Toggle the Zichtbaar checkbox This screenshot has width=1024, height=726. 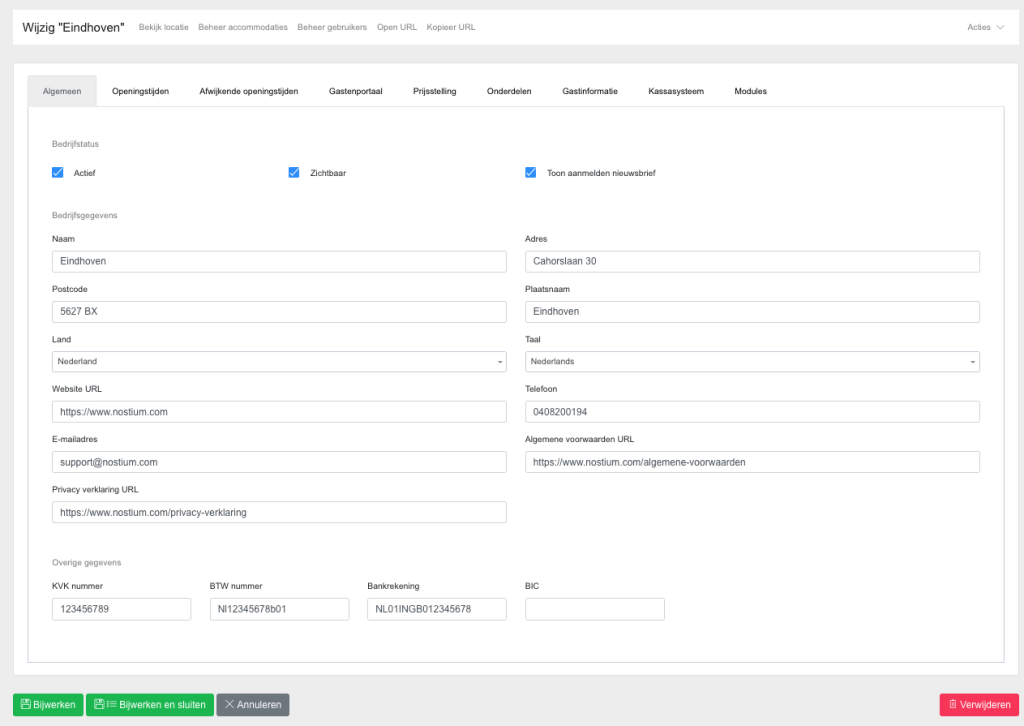pyautogui.click(x=294, y=172)
